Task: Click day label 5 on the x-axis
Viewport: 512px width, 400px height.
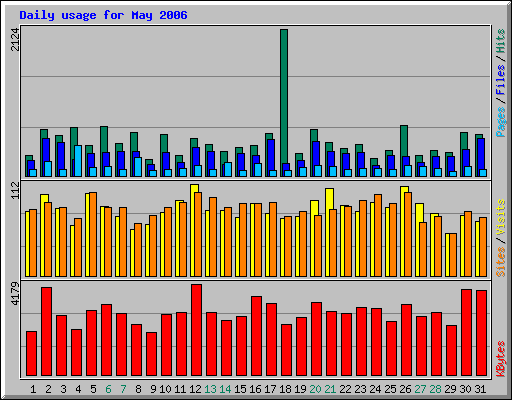Action: click(93, 389)
